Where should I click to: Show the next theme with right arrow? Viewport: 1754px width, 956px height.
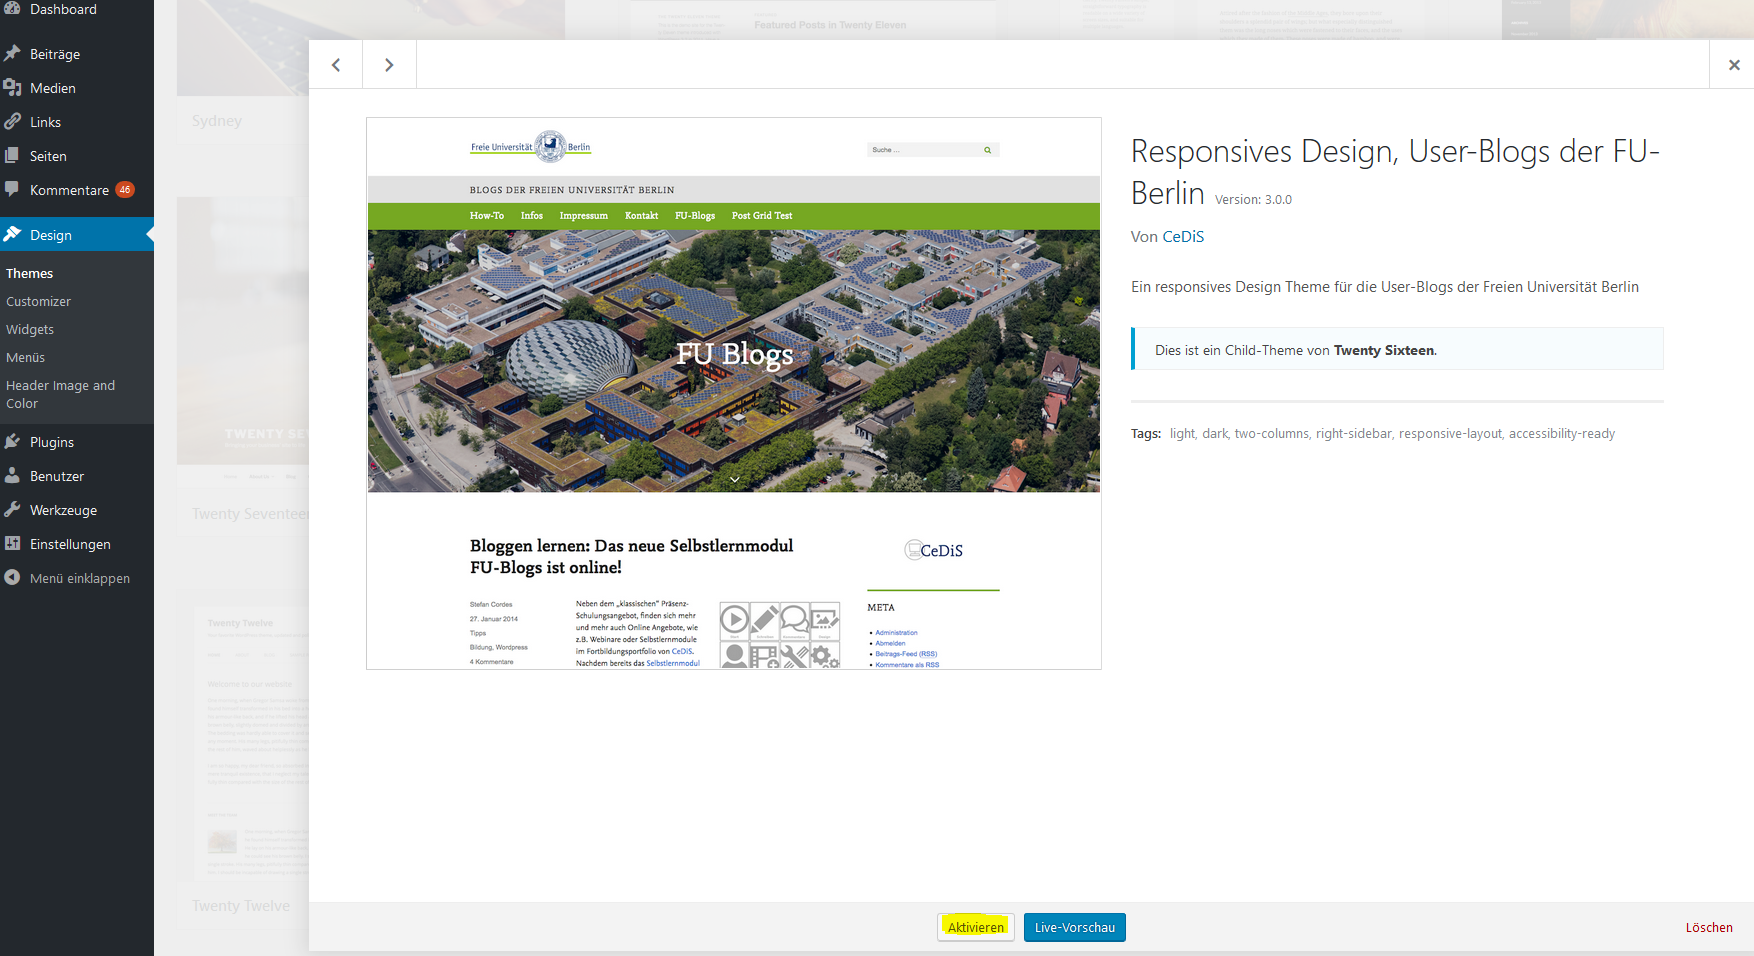(x=389, y=65)
